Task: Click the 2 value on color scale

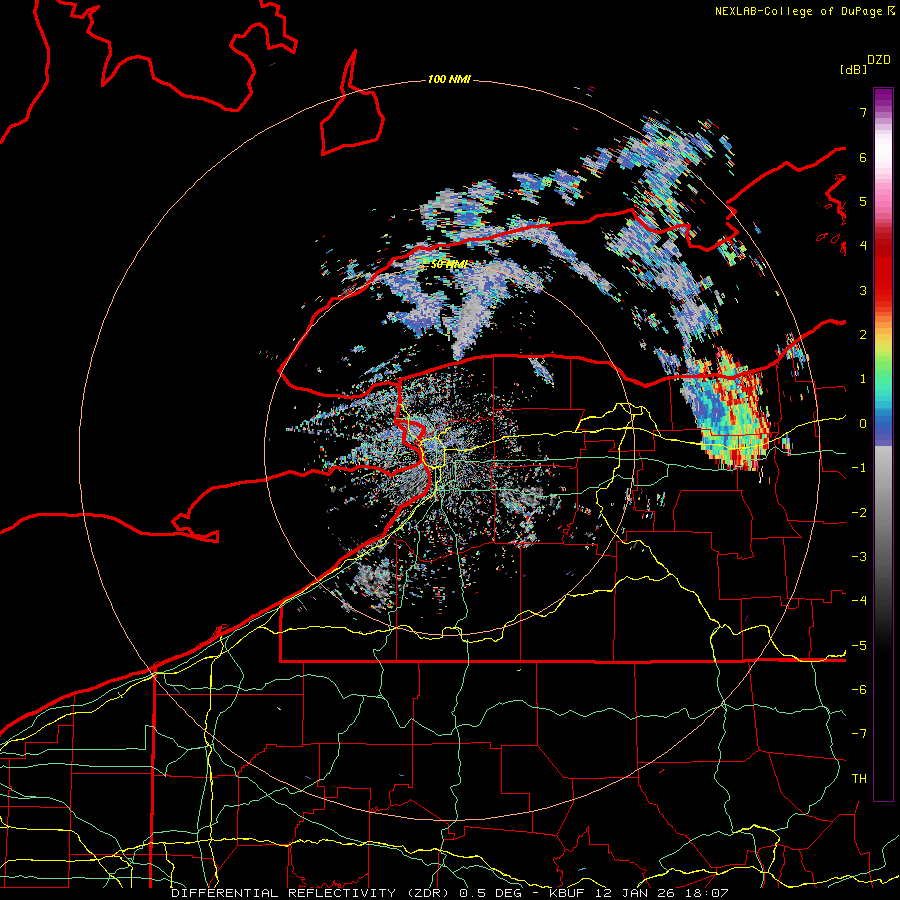Action: 863,335
